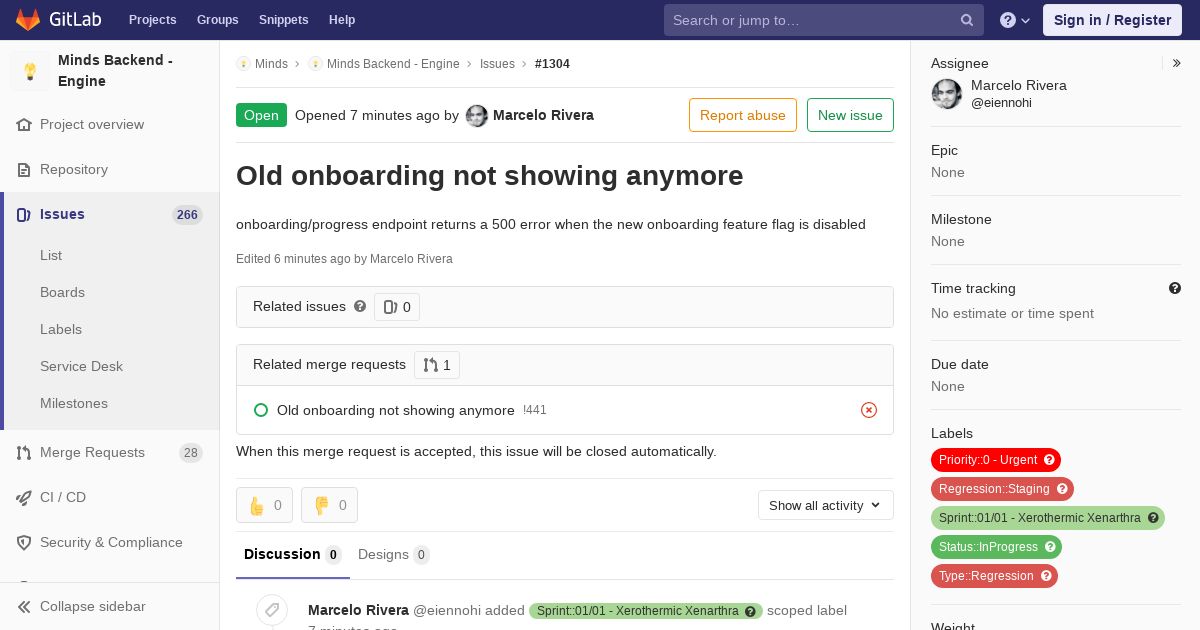Open the Milestones sidebar item
This screenshot has width=1200, height=630.
[74, 403]
